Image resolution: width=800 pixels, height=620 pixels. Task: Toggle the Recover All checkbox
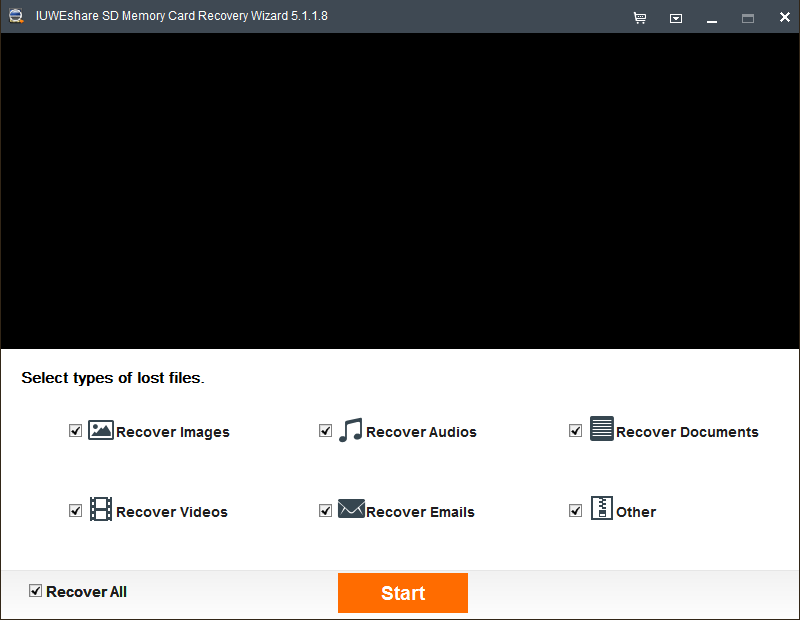(x=35, y=591)
